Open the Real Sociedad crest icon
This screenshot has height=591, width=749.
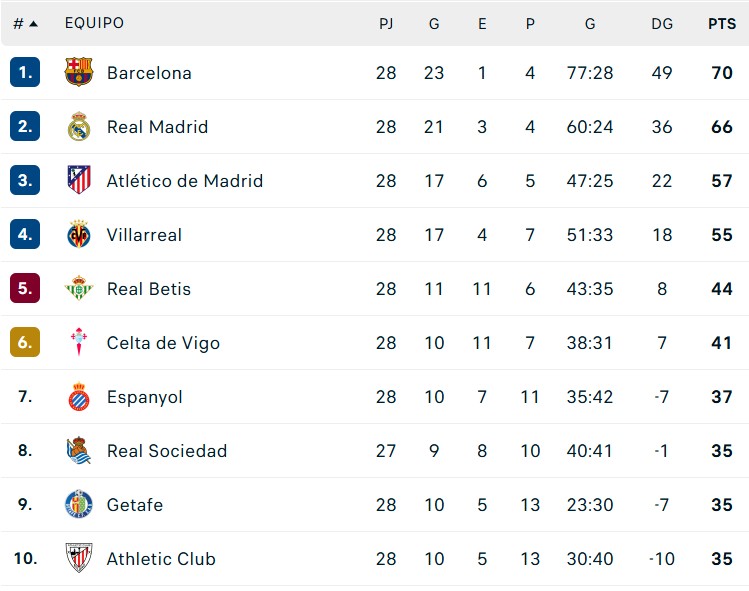[x=78, y=451]
